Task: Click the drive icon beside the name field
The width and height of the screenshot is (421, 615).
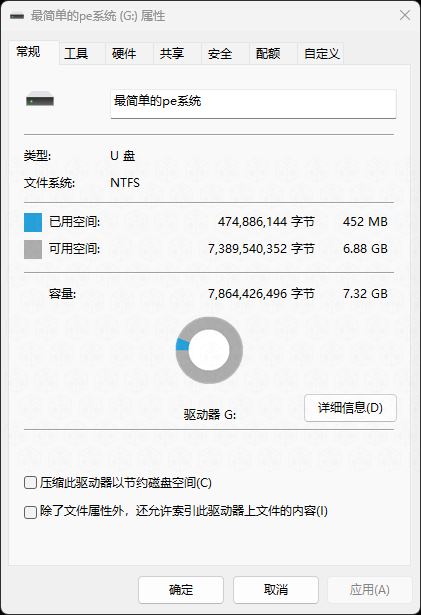Action: click(40, 99)
